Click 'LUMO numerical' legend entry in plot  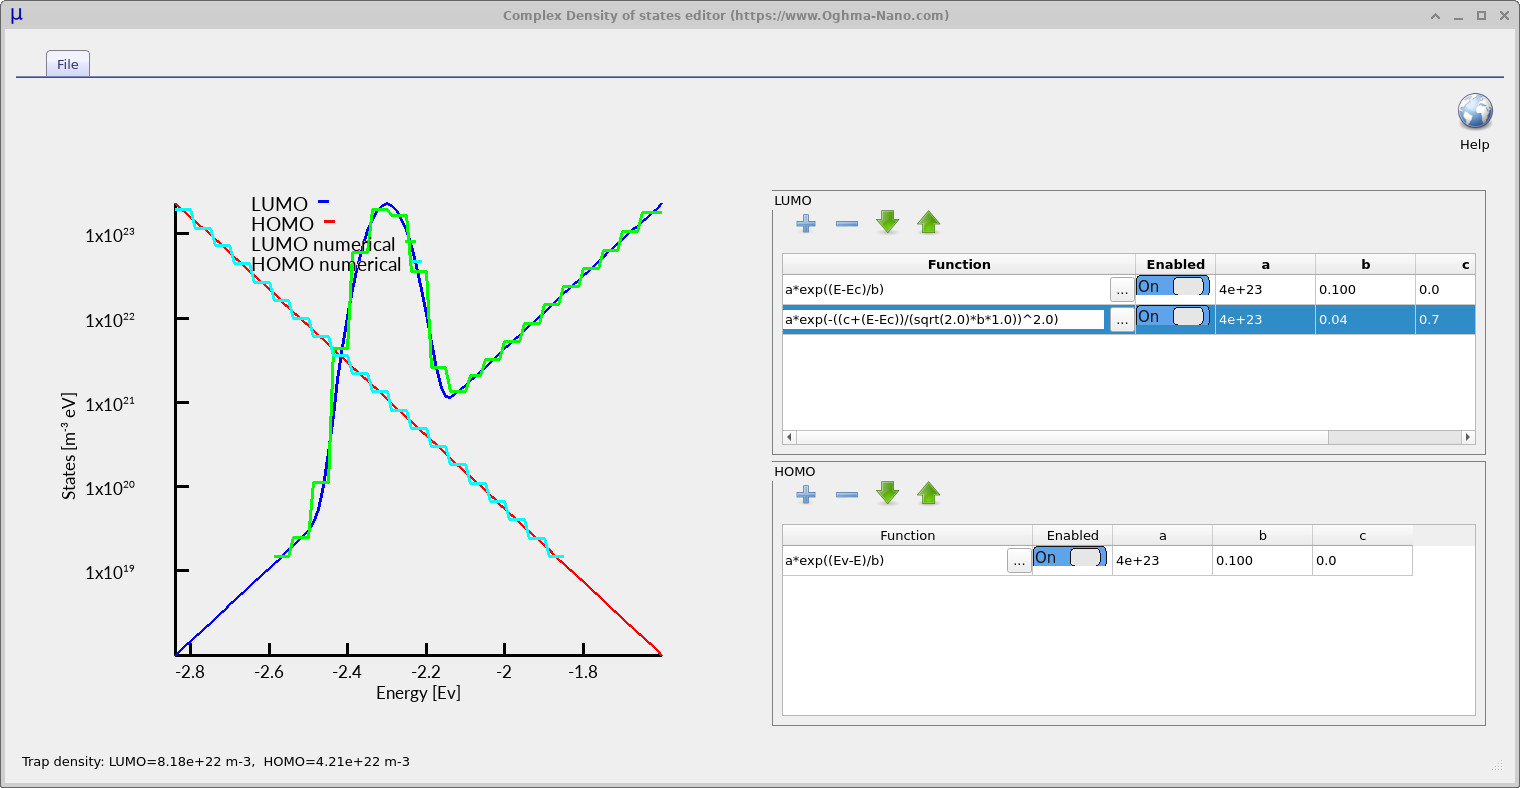pos(323,244)
